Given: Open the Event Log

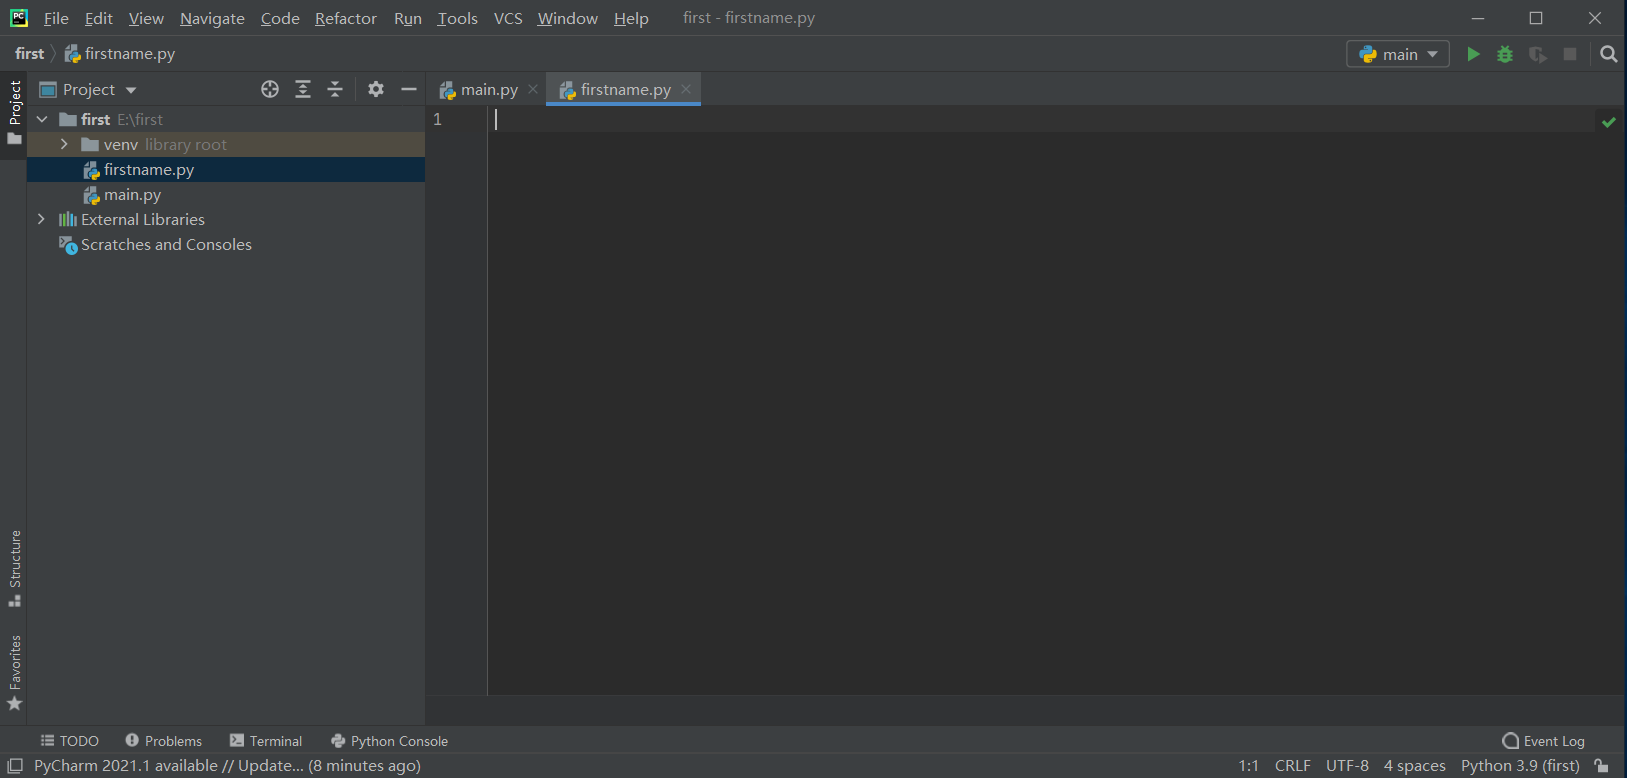Looking at the screenshot, I should click(x=1543, y=741).
